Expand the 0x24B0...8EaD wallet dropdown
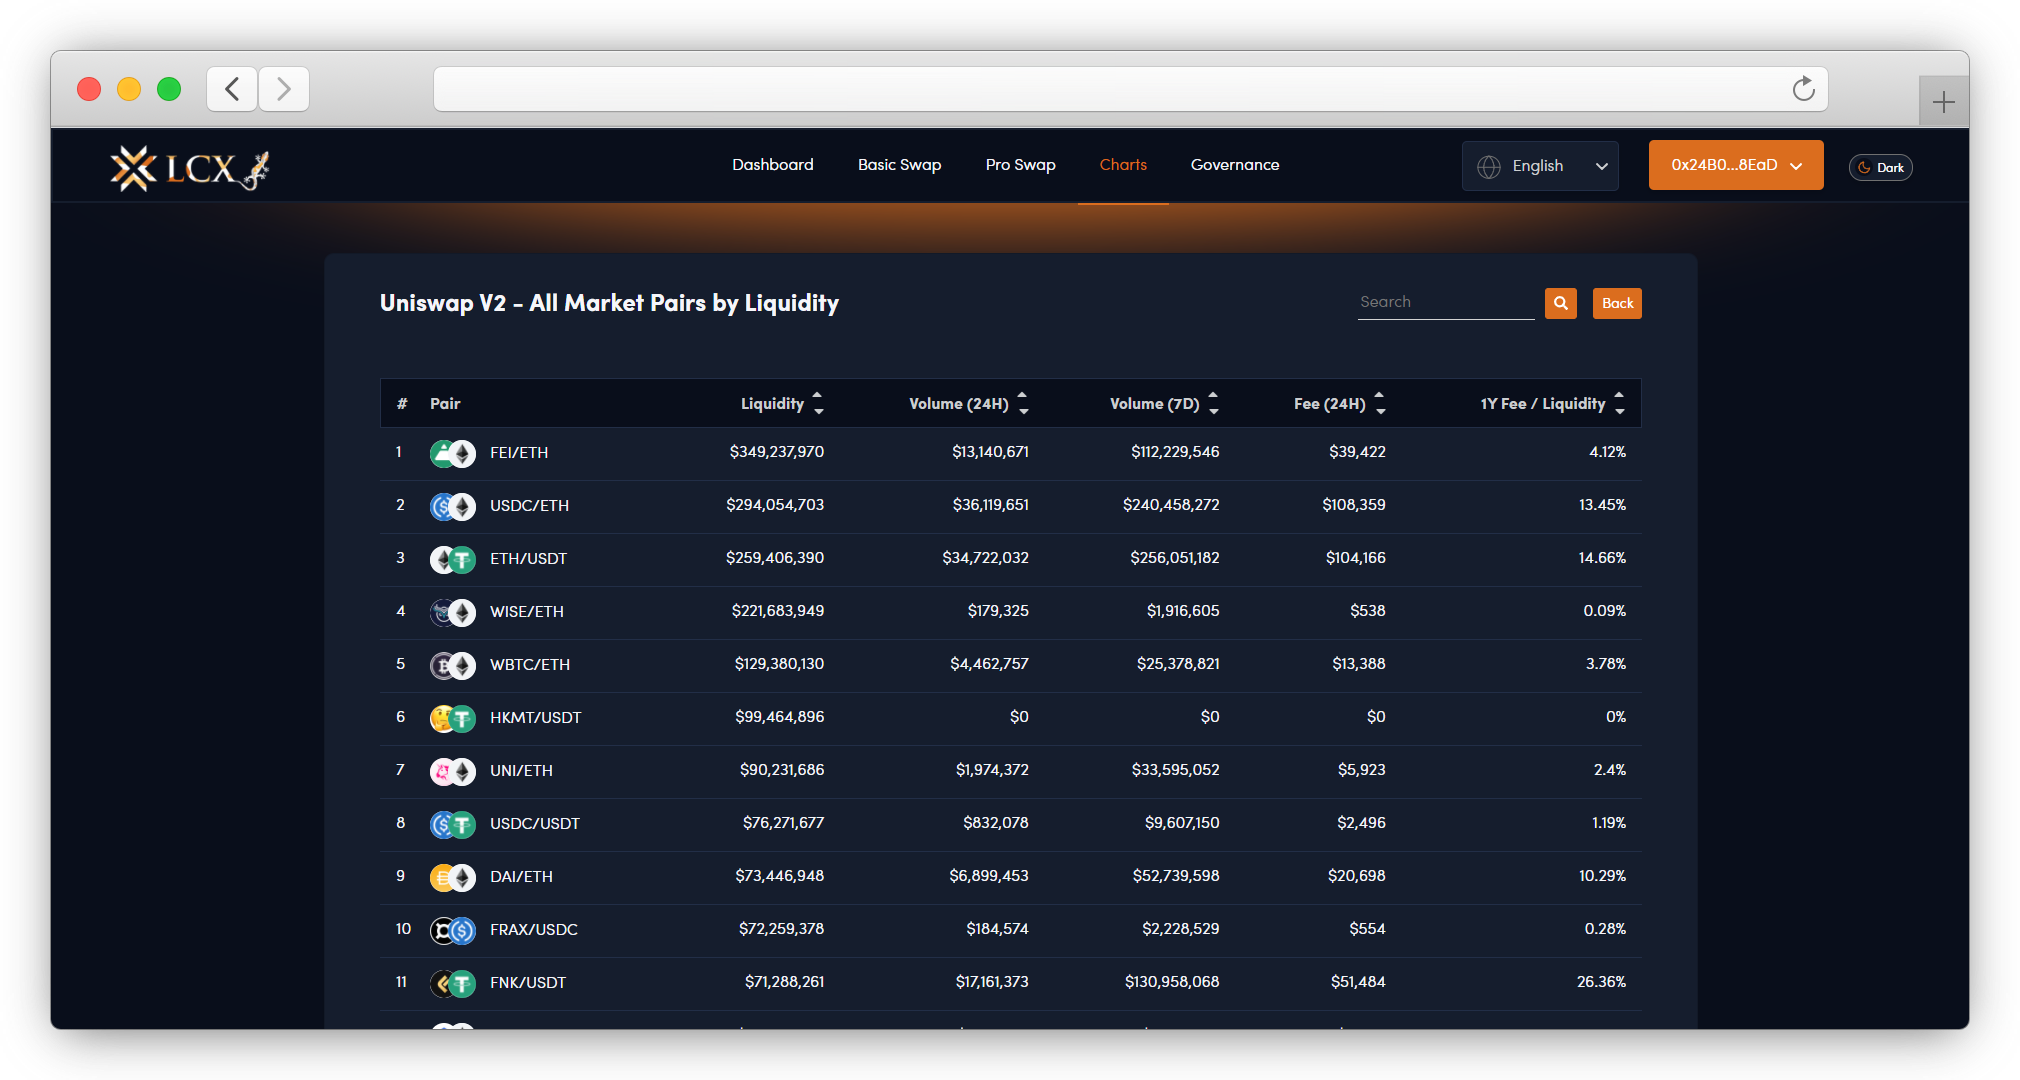Viewport: 2020px width, 1080px height. pyautogui.click(x=1736, y=165)
